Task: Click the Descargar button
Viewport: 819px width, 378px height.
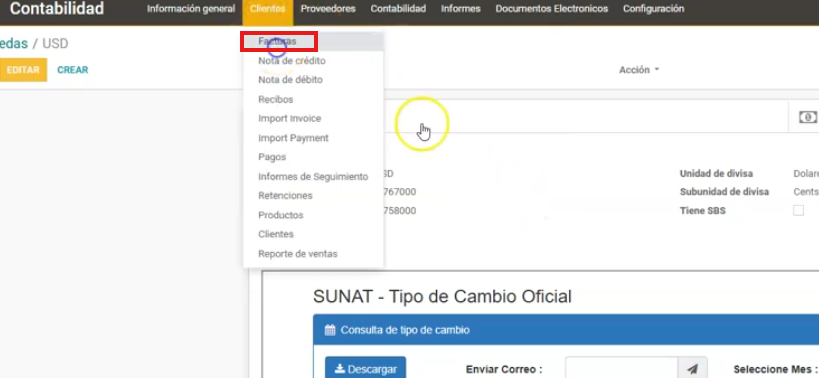Action: [365, 369]
